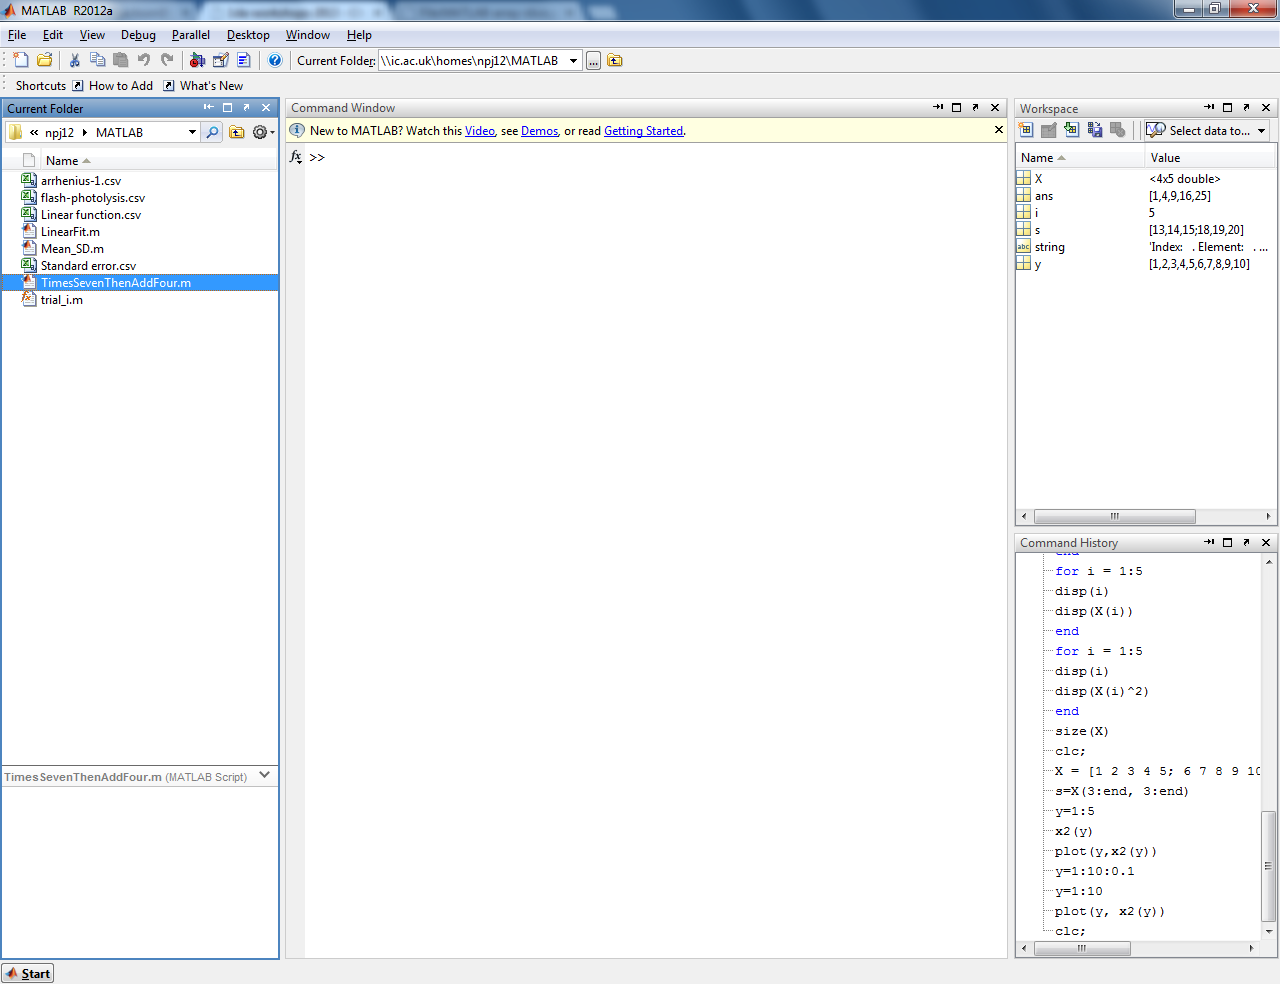Image resolution: width=1280 pixels, height=984 pixels.
Task: Search the Current Folder with magnifier icon
Action: (x=212, y=132)
